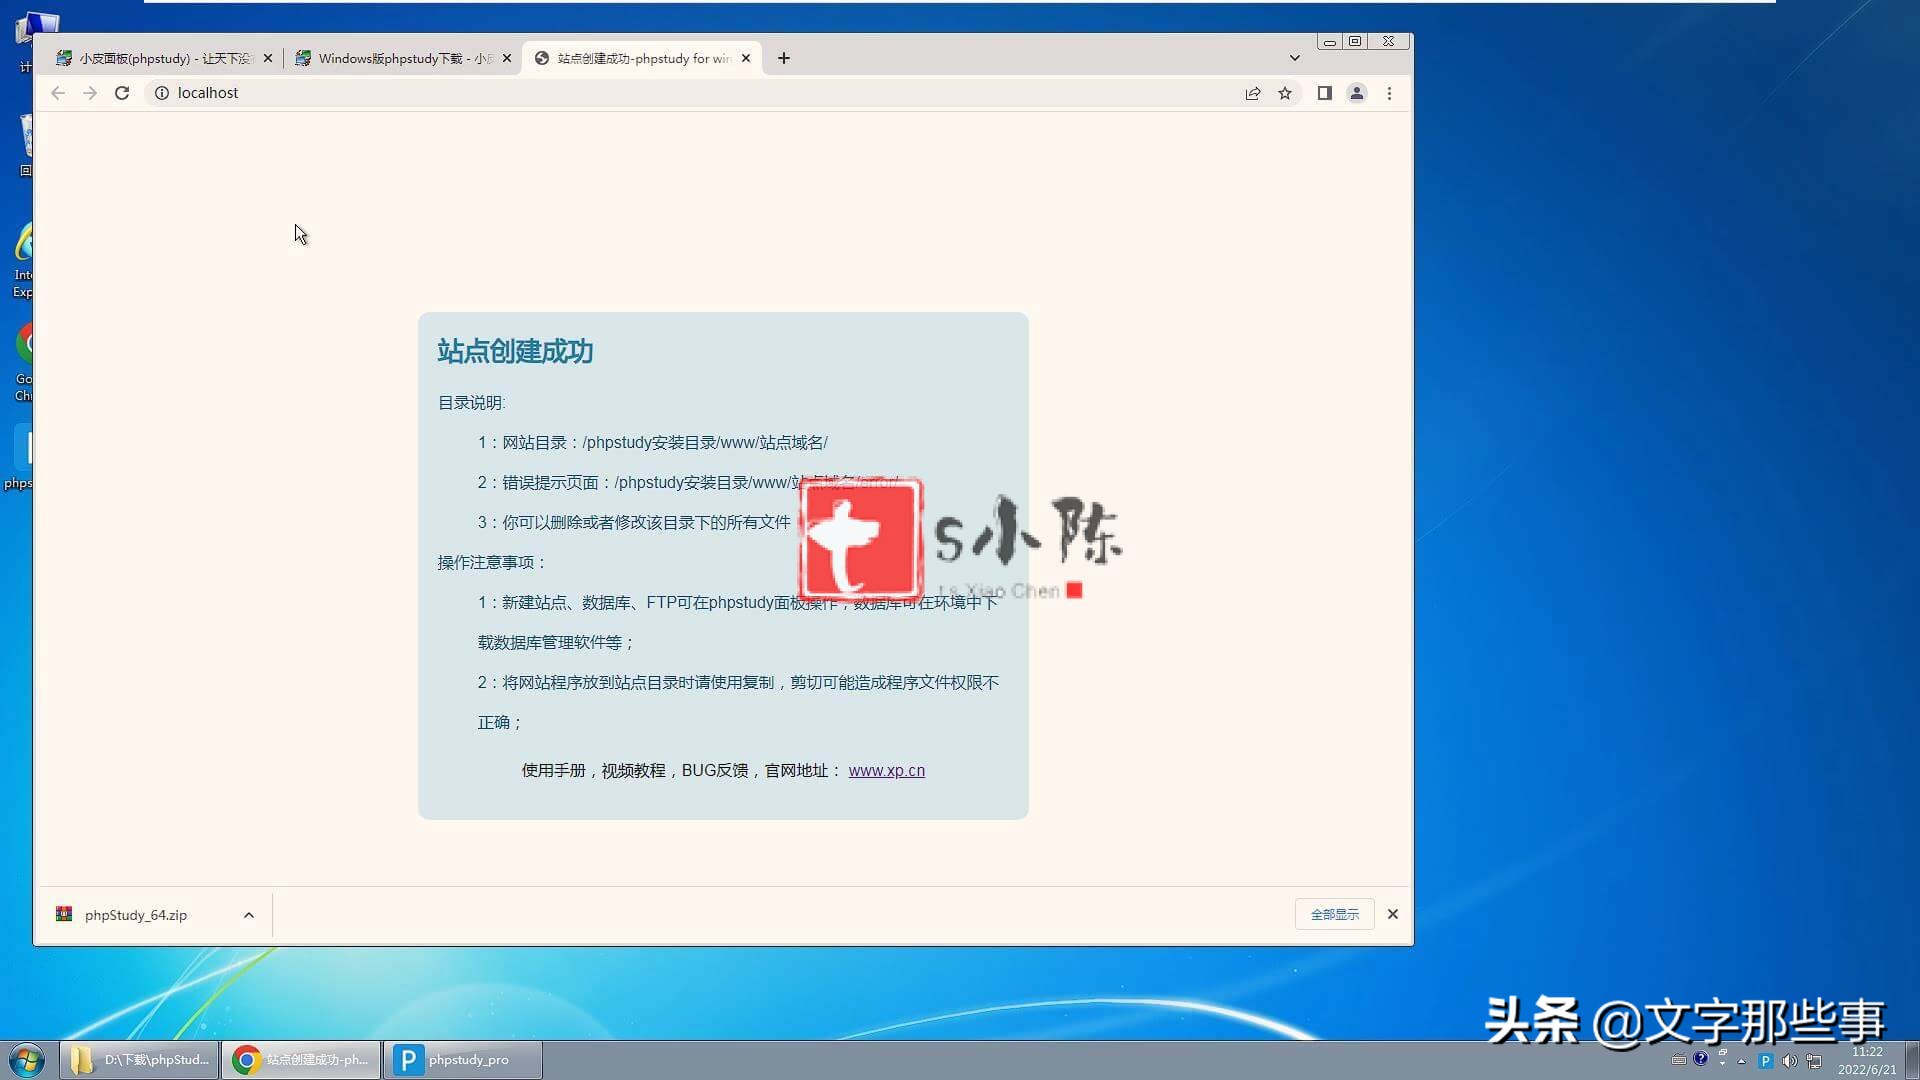Open Chrome's side panel icon
Screen dimensions: 1920x1080
pos(1324,92)
